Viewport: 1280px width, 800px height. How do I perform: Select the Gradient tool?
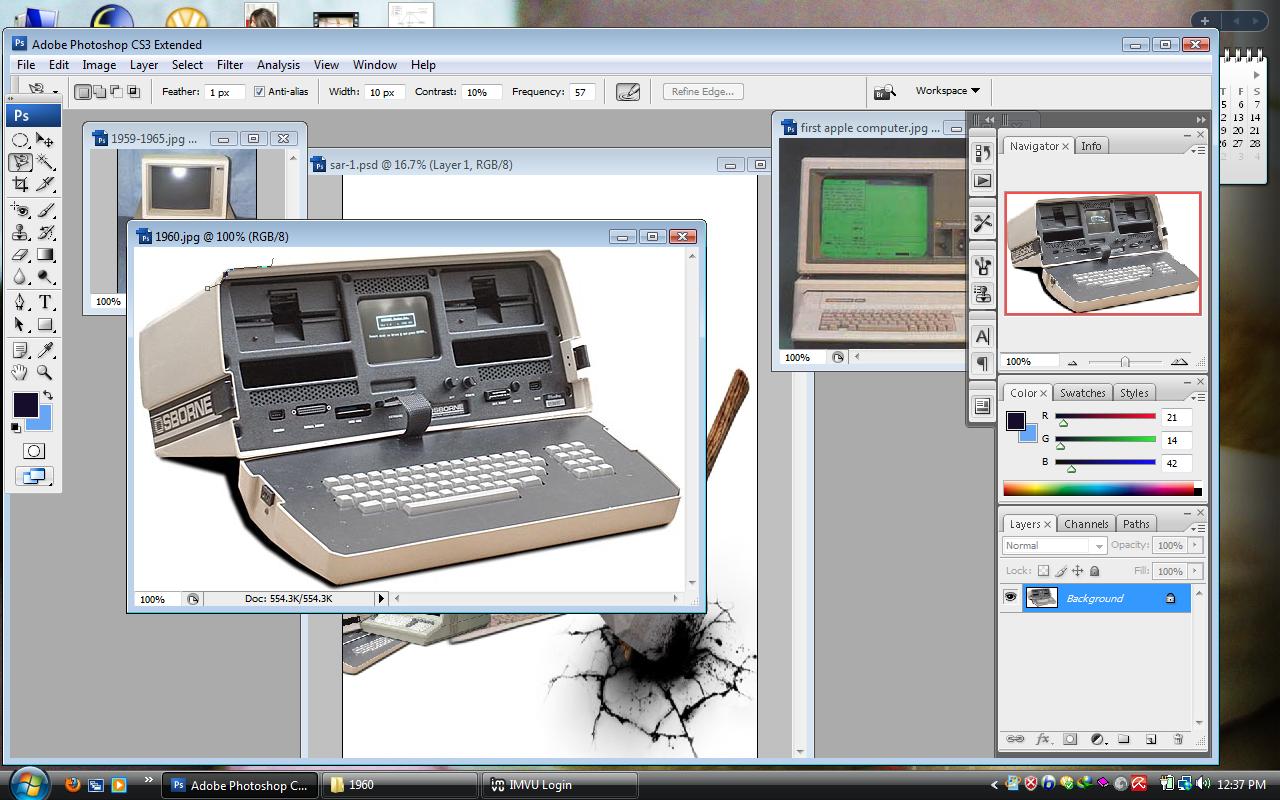45,254
